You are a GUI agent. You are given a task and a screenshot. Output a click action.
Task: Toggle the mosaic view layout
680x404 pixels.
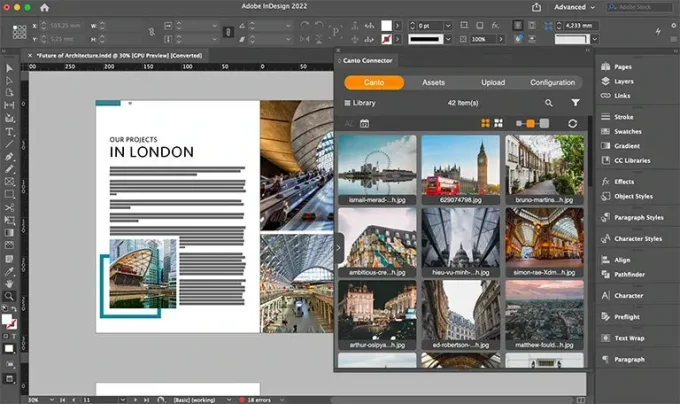click(x=497, y=123)
